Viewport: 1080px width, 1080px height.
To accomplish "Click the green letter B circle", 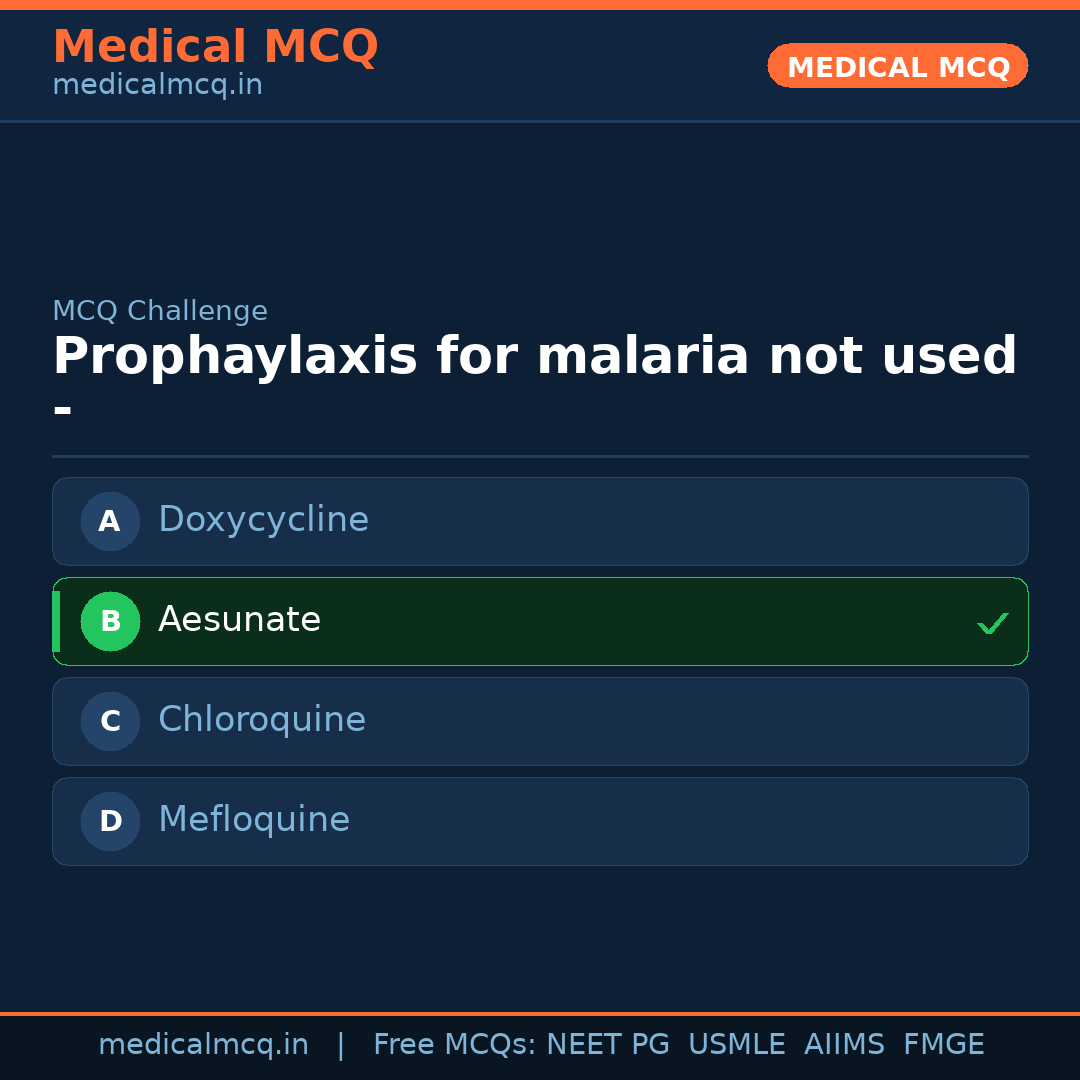I will click(110, 621).
